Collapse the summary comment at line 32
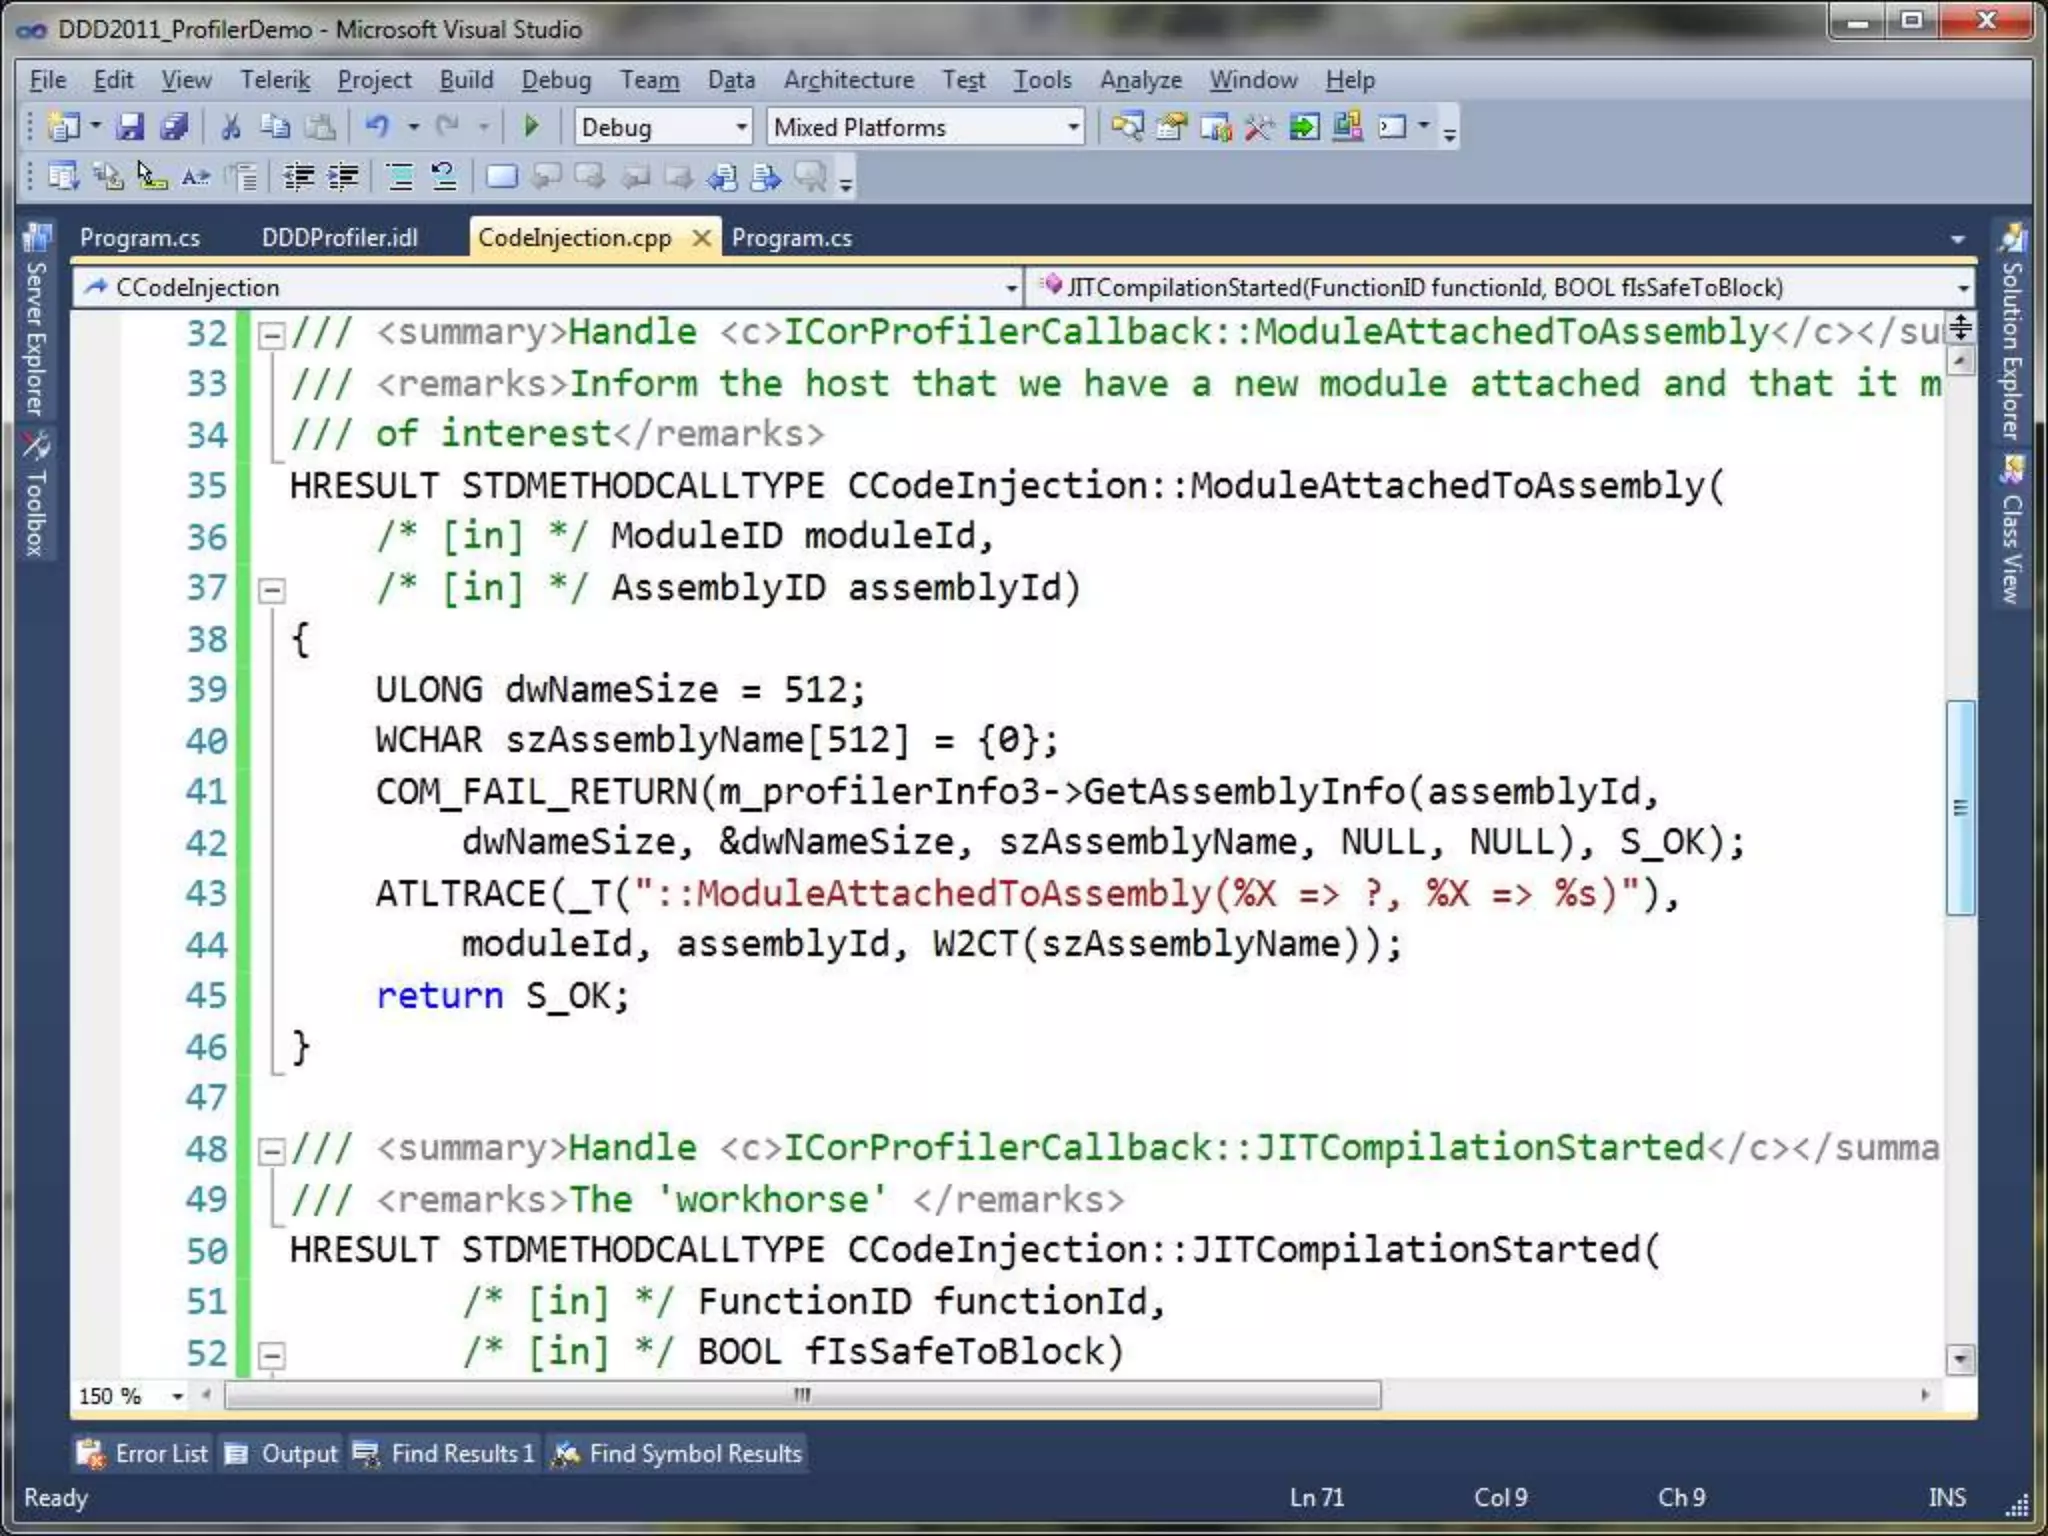 click(x=270, y=335)
